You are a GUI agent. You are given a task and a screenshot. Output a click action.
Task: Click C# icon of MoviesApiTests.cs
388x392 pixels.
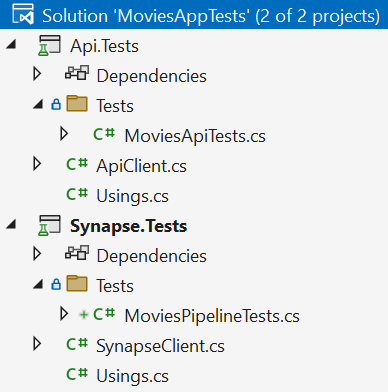(x=104, y=134)
